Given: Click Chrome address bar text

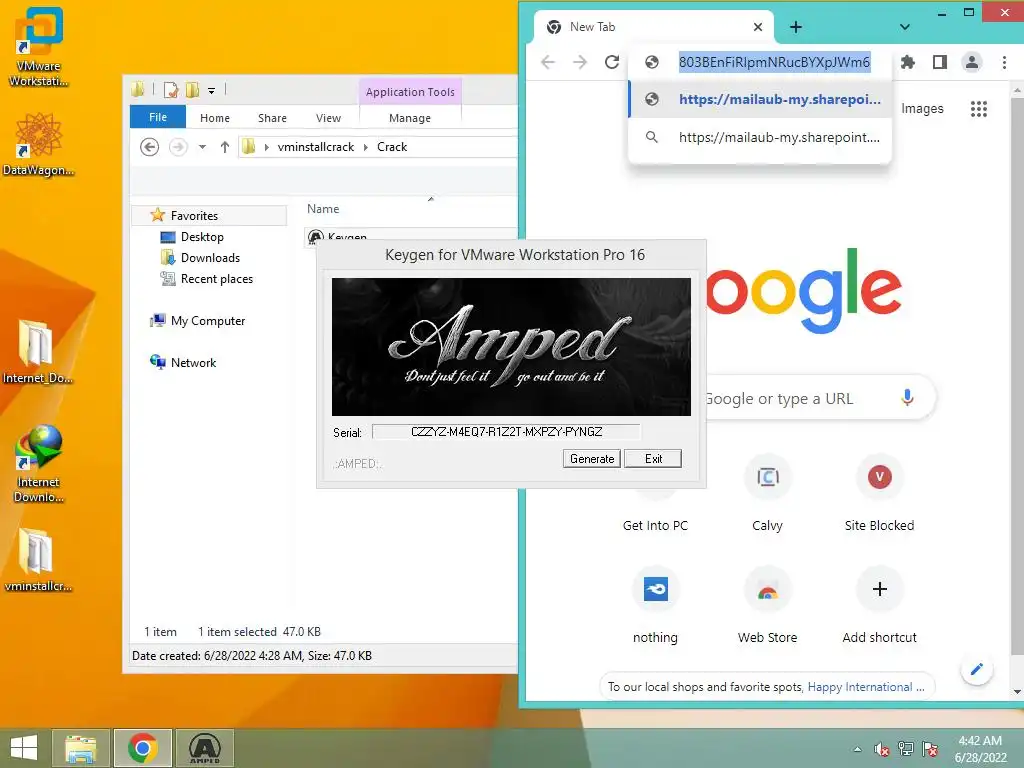Looking at the screenshot, I should tap(774, 62).
